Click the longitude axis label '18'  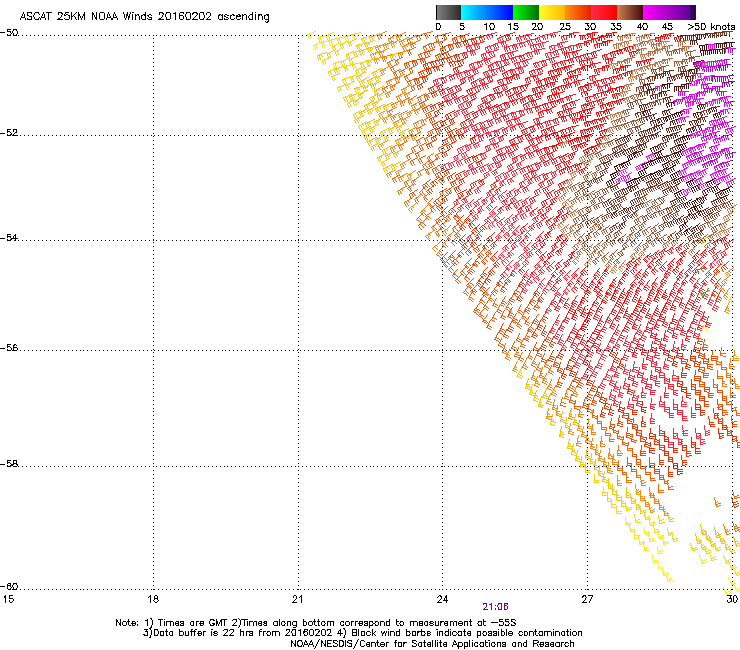point(153,599)
